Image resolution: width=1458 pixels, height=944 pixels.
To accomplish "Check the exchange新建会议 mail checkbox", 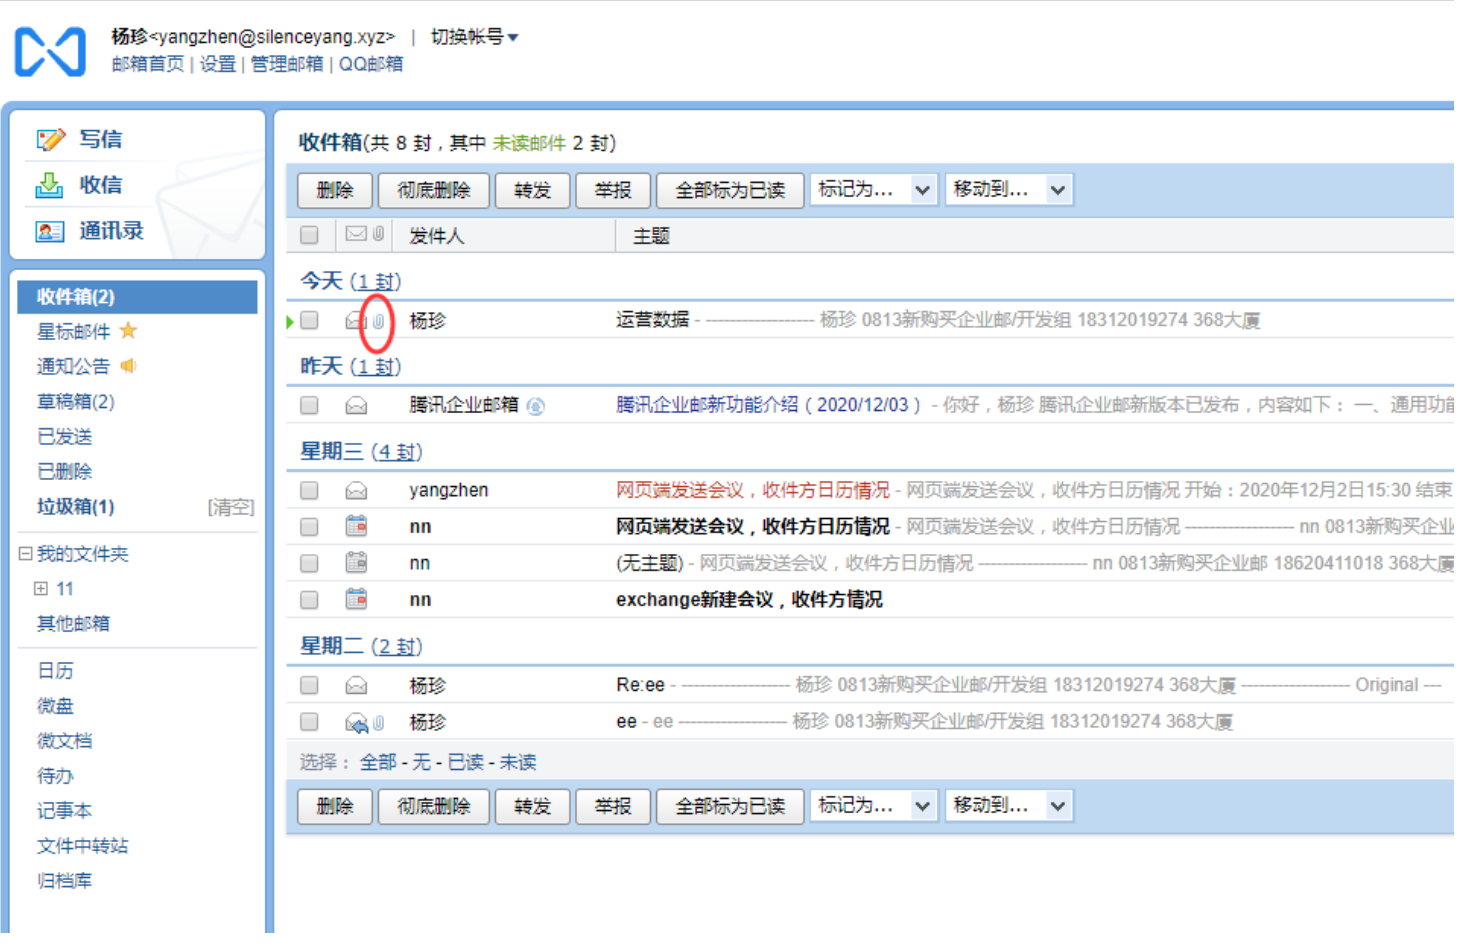I will [309, 599].
